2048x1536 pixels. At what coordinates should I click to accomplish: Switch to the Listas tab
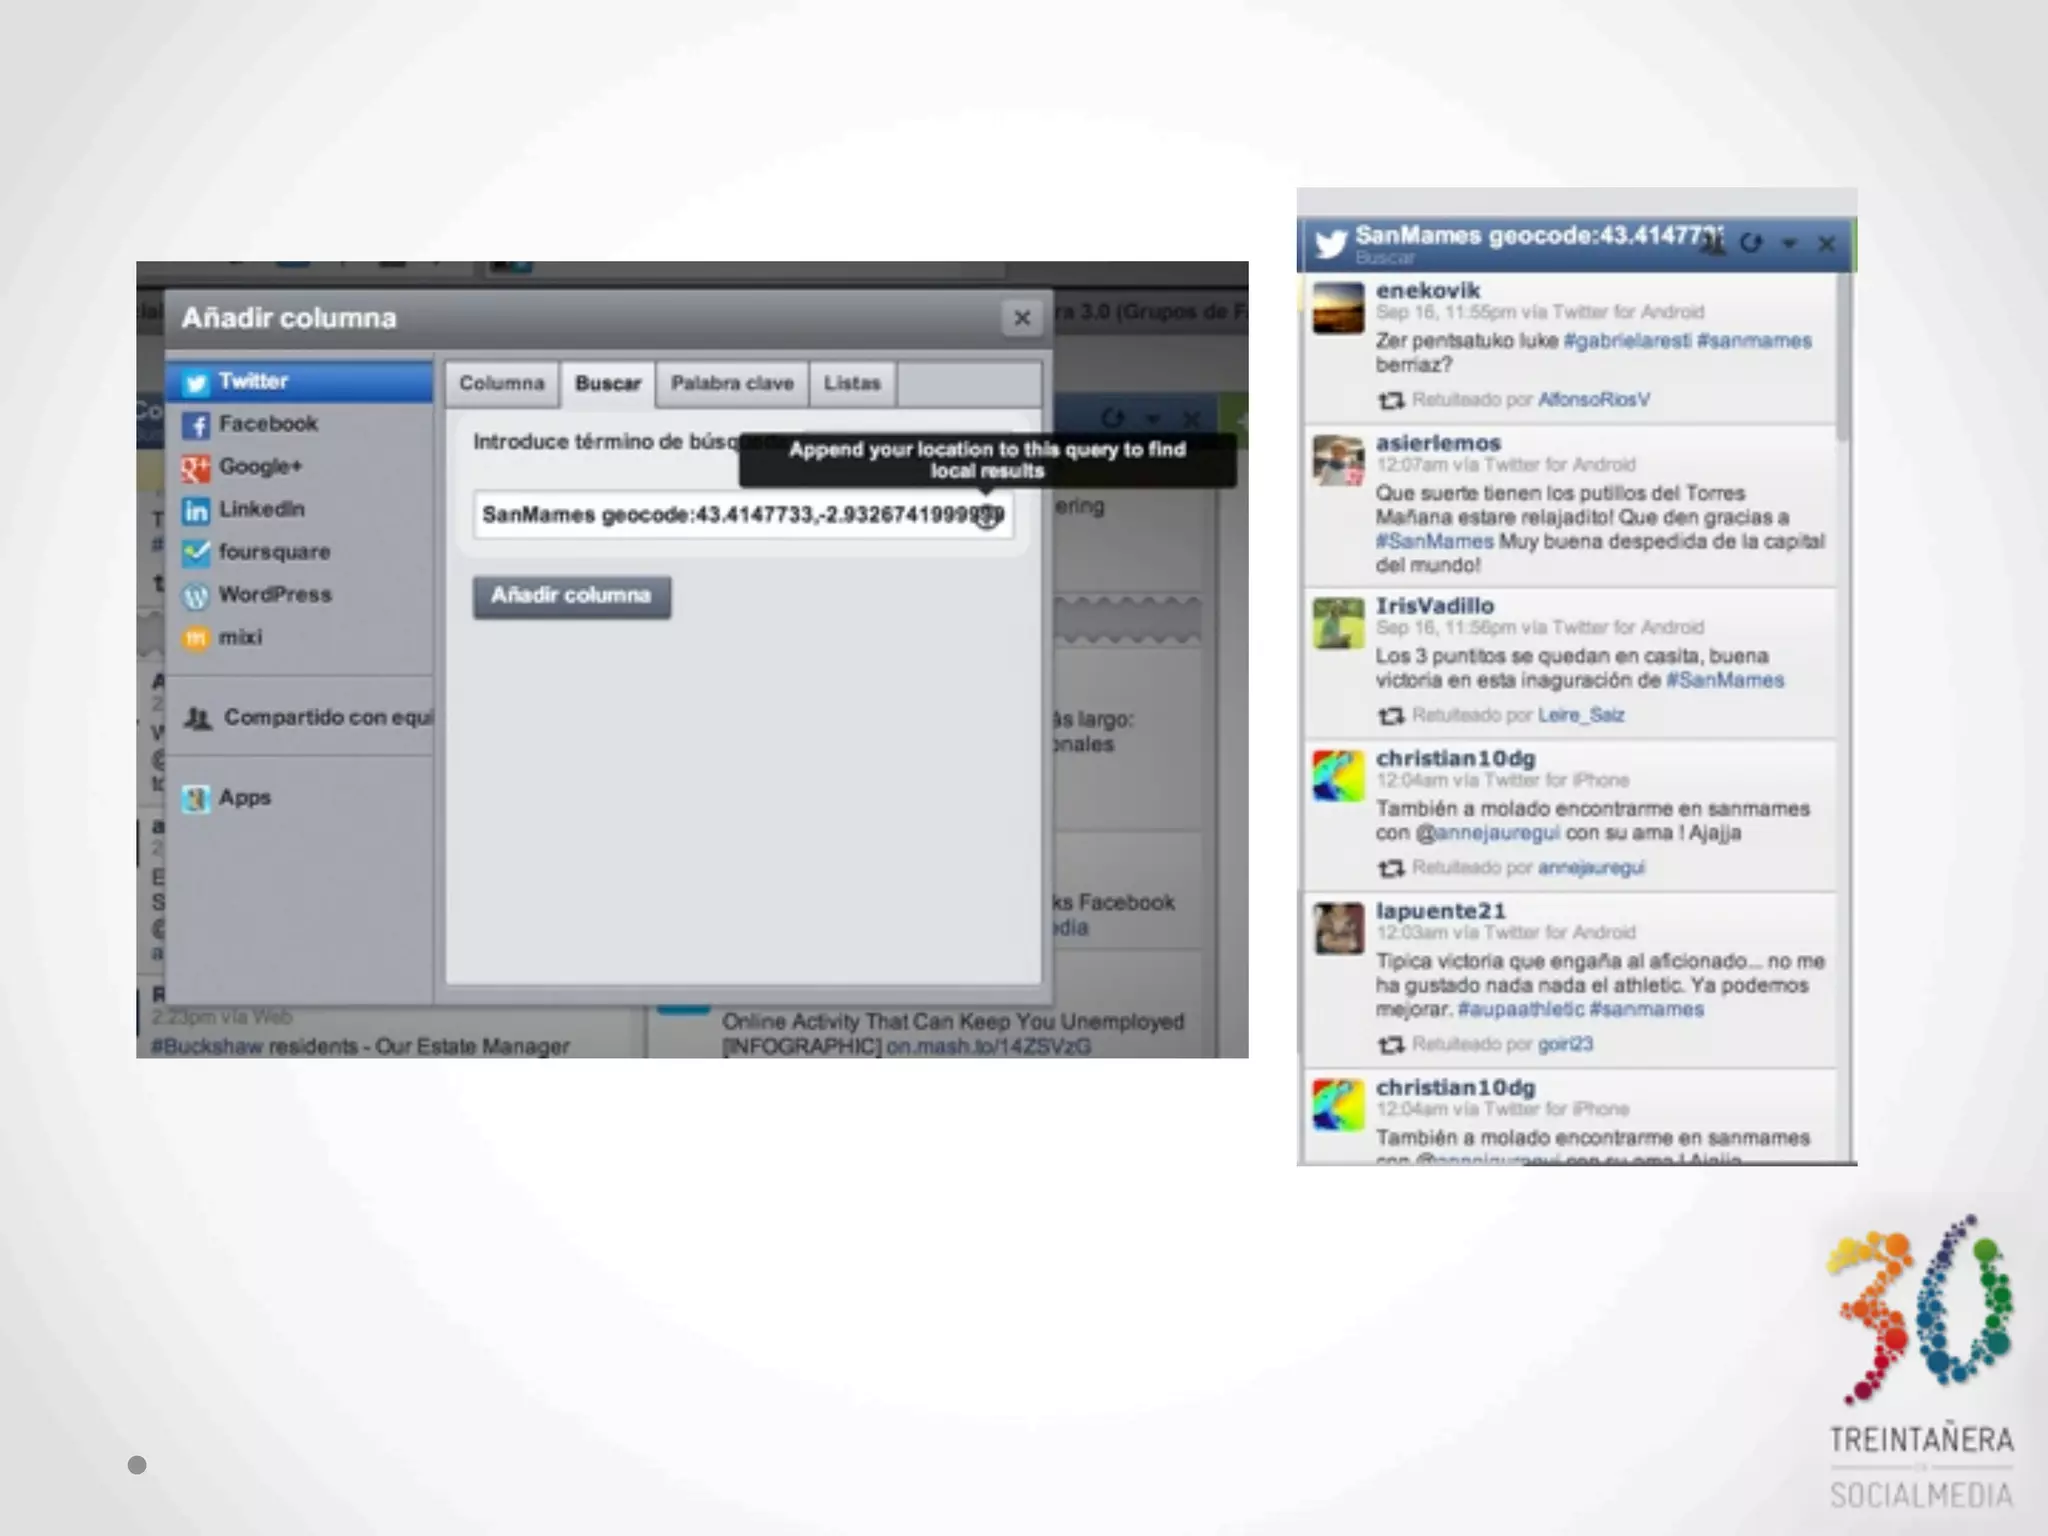[x=852, y=384]
